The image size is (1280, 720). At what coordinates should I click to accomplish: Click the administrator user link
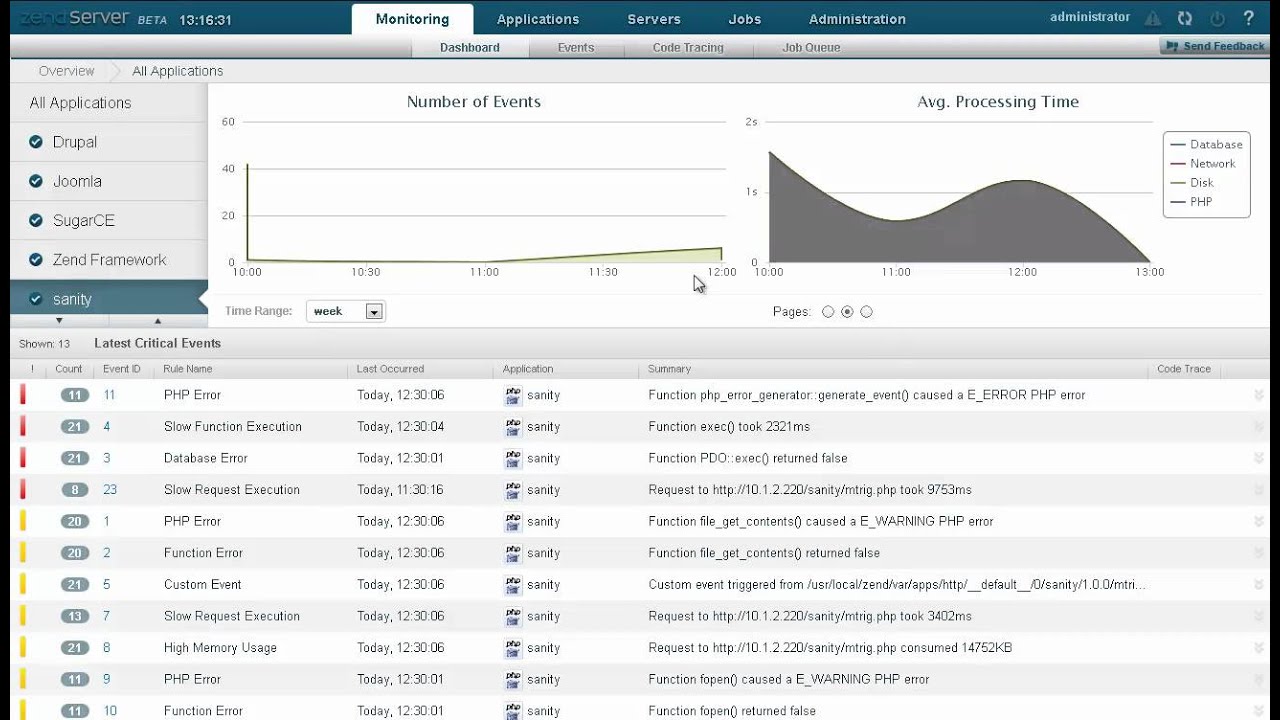click(1090, 17)
